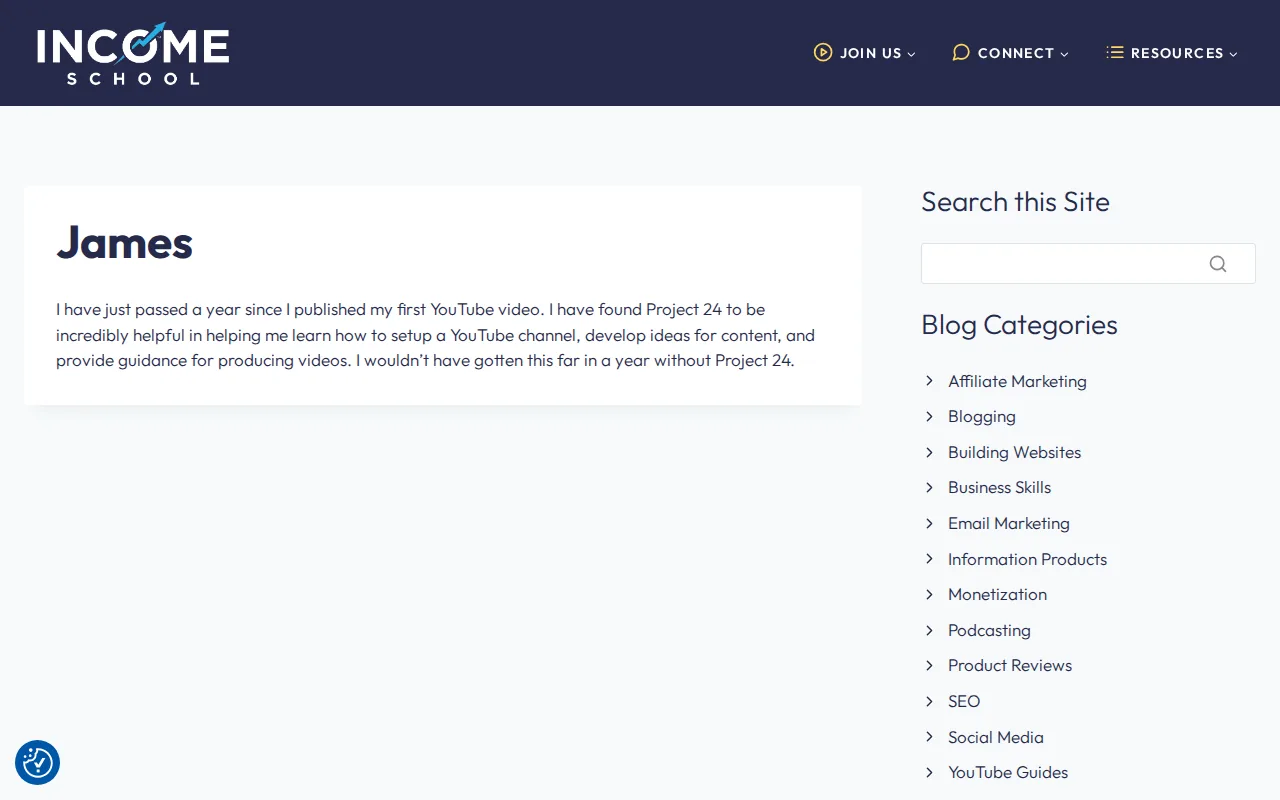Open the RESOURCES menu item
This screenshot has height=800, width=1280.
click(x=1171, y=53)
